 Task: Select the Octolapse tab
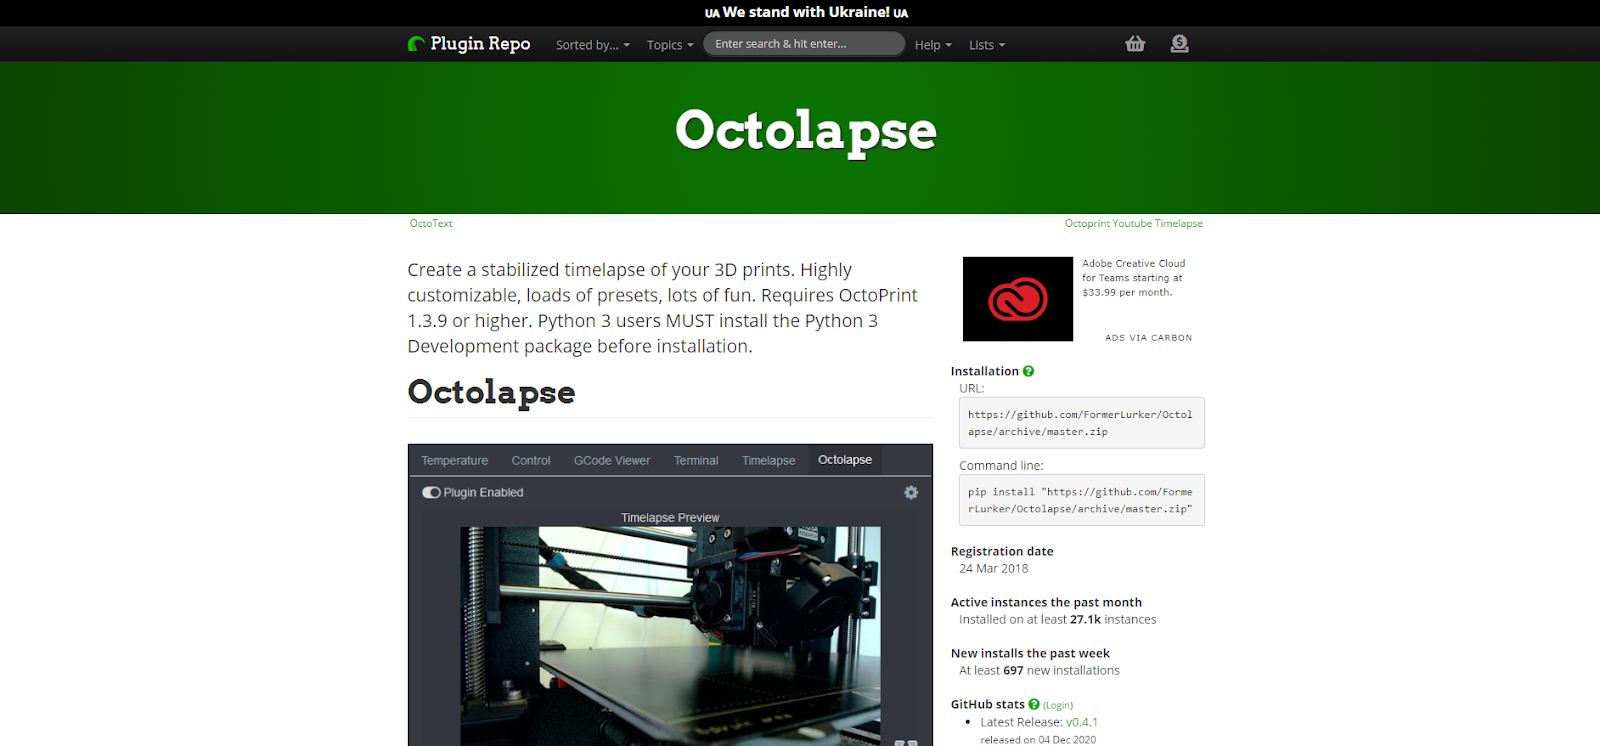click(x=845, y=460)
